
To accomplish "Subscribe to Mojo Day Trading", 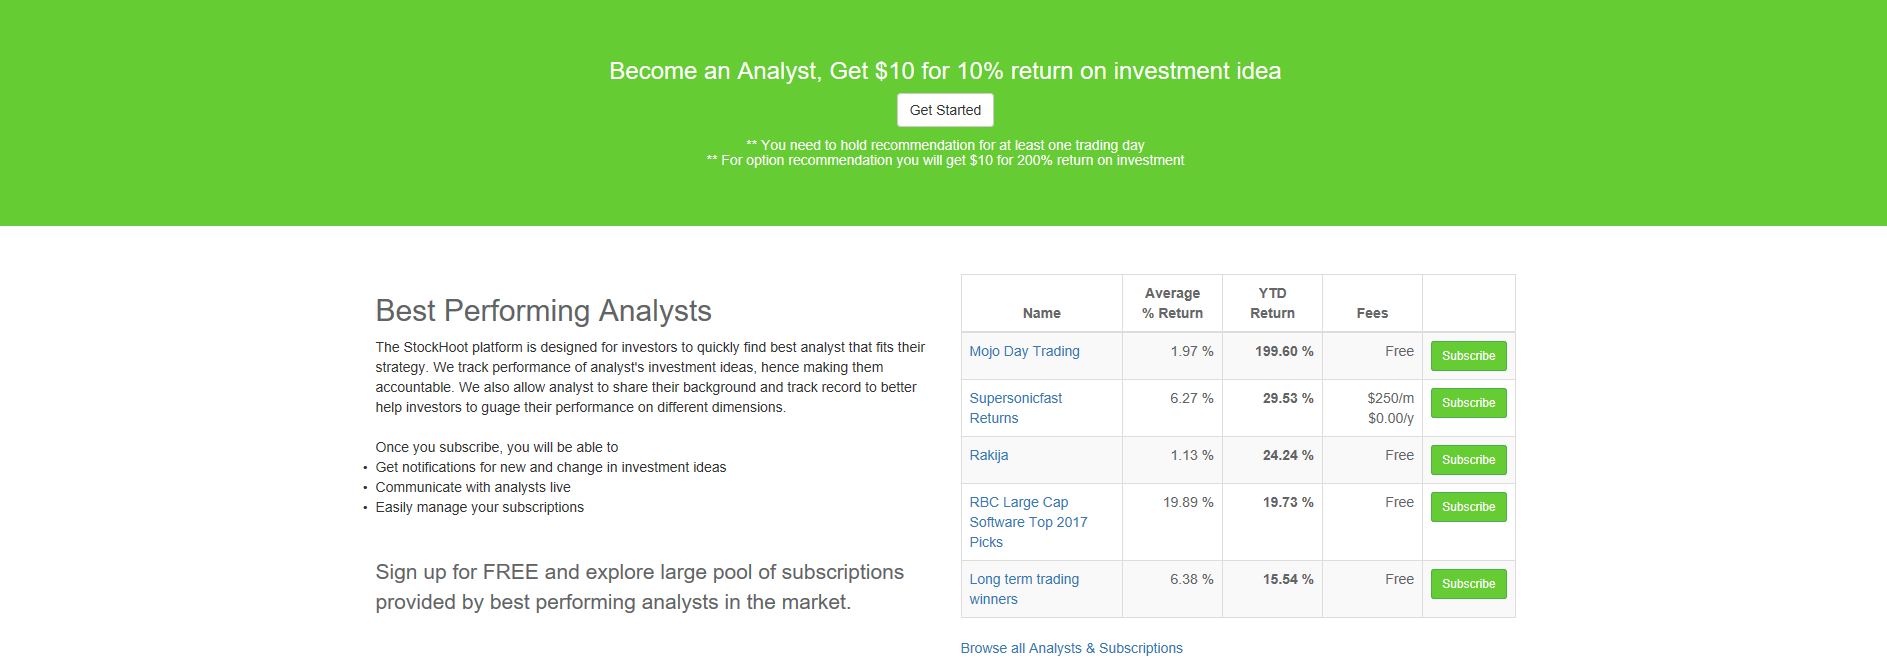I will 1467,356.
